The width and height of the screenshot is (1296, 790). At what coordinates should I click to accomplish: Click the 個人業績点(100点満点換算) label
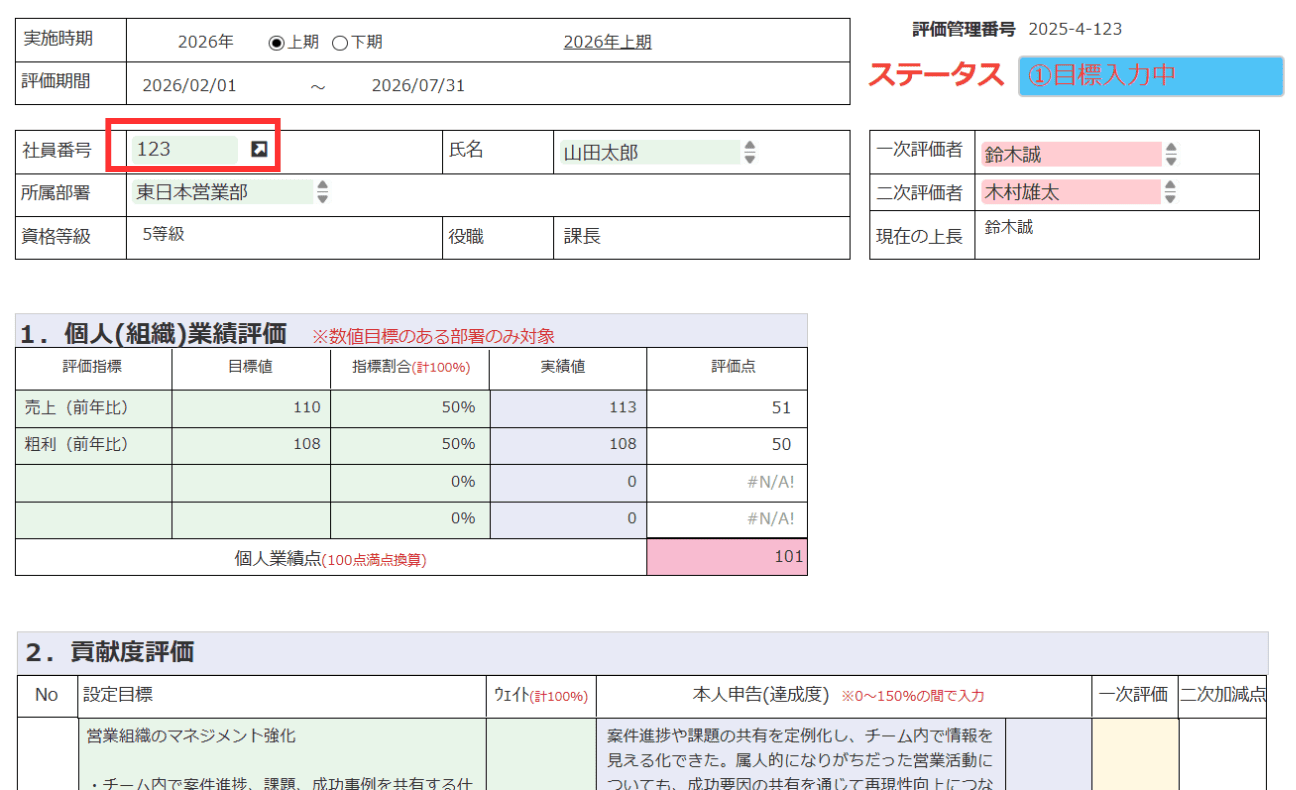(330, 559)
